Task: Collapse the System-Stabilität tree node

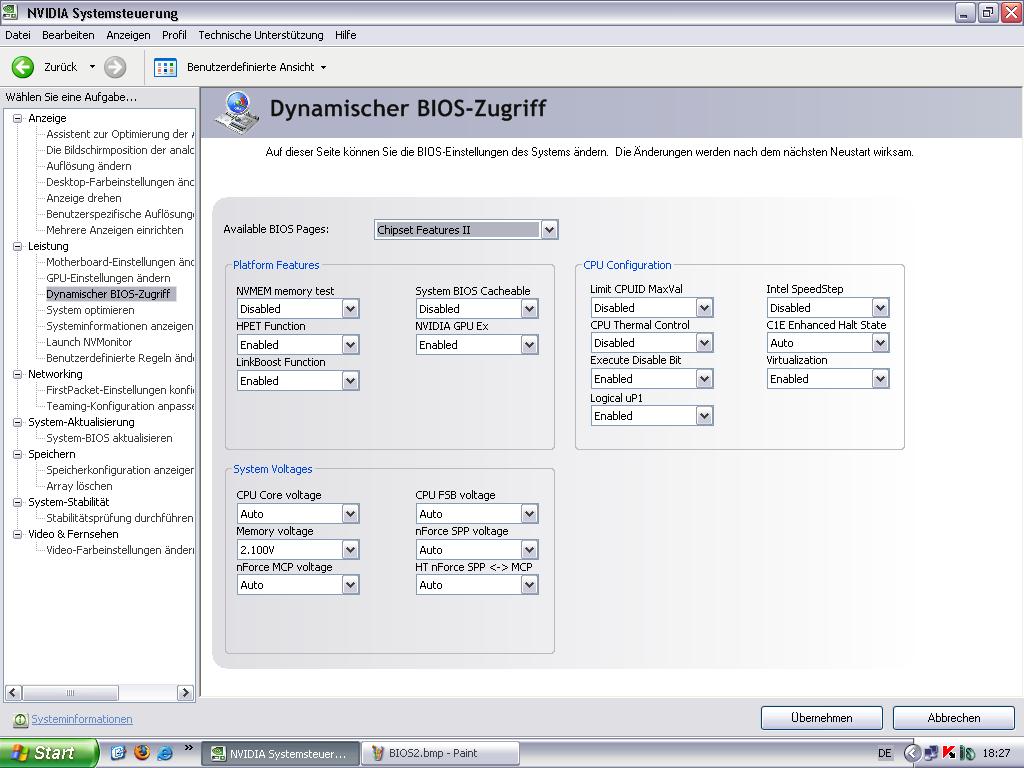Action: click(18, 502)
